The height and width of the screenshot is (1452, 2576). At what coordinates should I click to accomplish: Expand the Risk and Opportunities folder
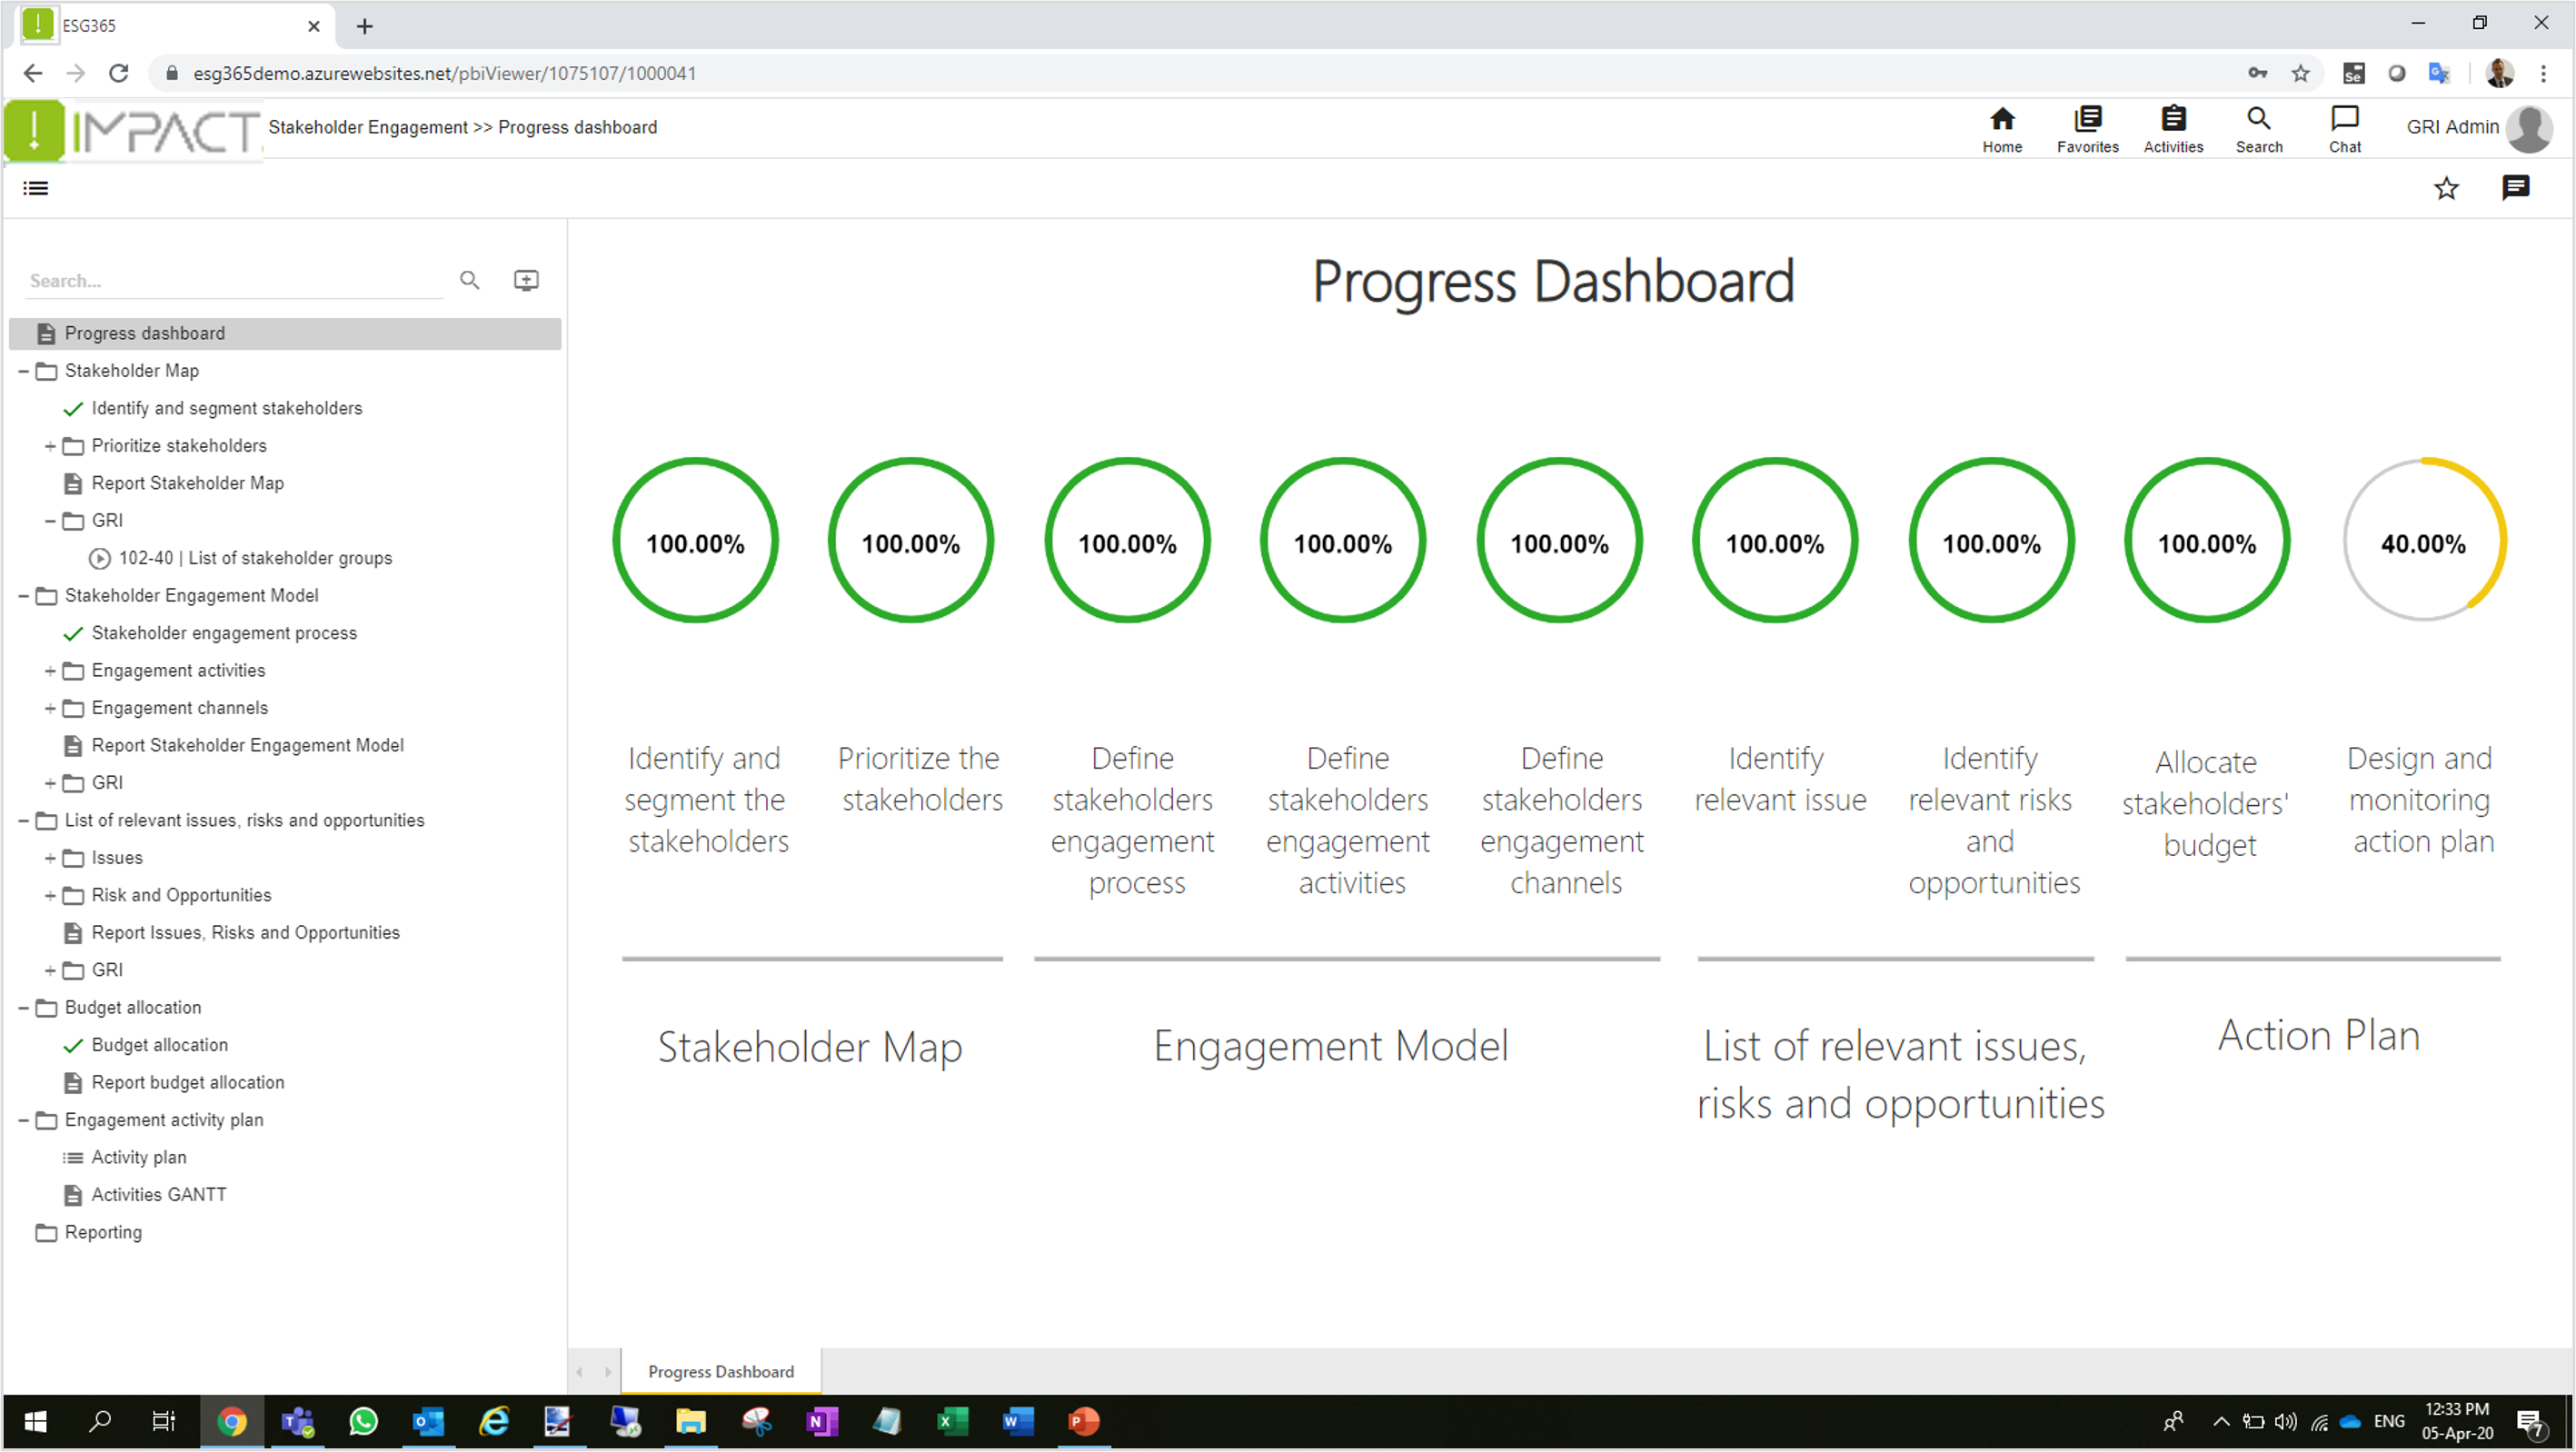pyautogui.click(x=50, y=895)
